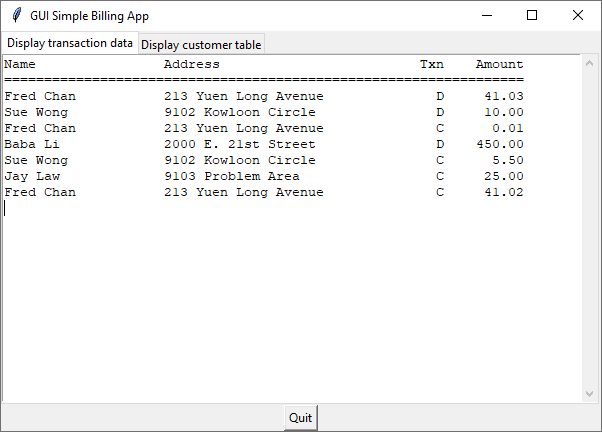The height and width of the screenshot is (432, 602).
Task: Click the scrollbar up arrow
Action: [x=589, y=63]
